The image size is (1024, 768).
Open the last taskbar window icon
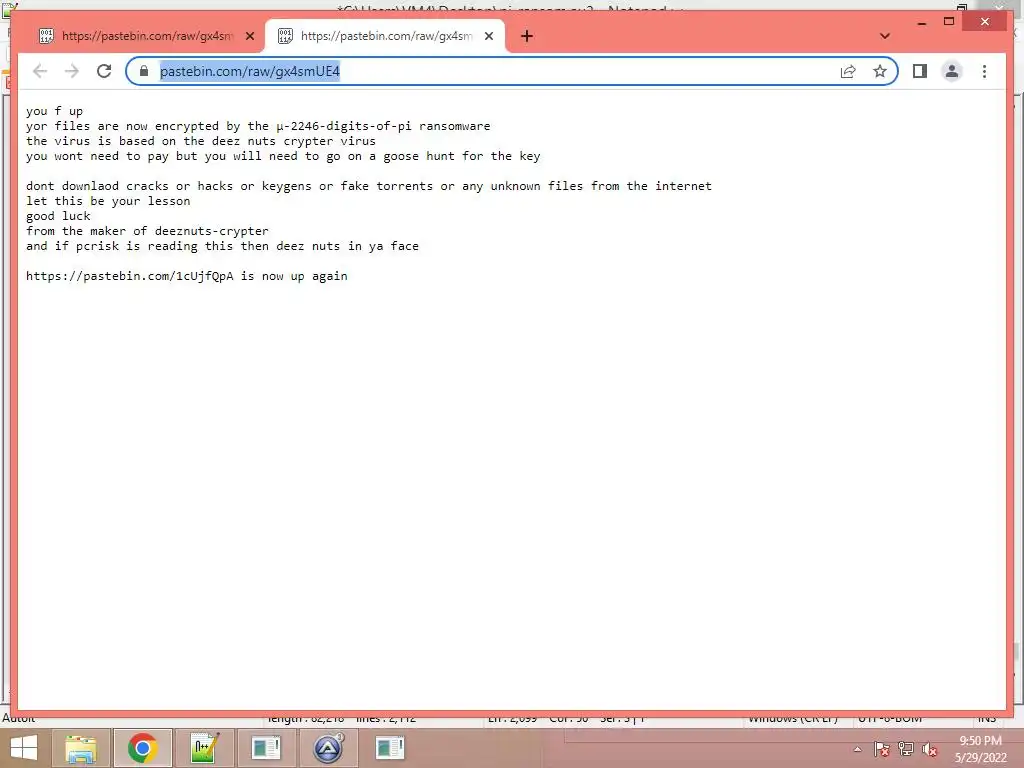(390, 748)
